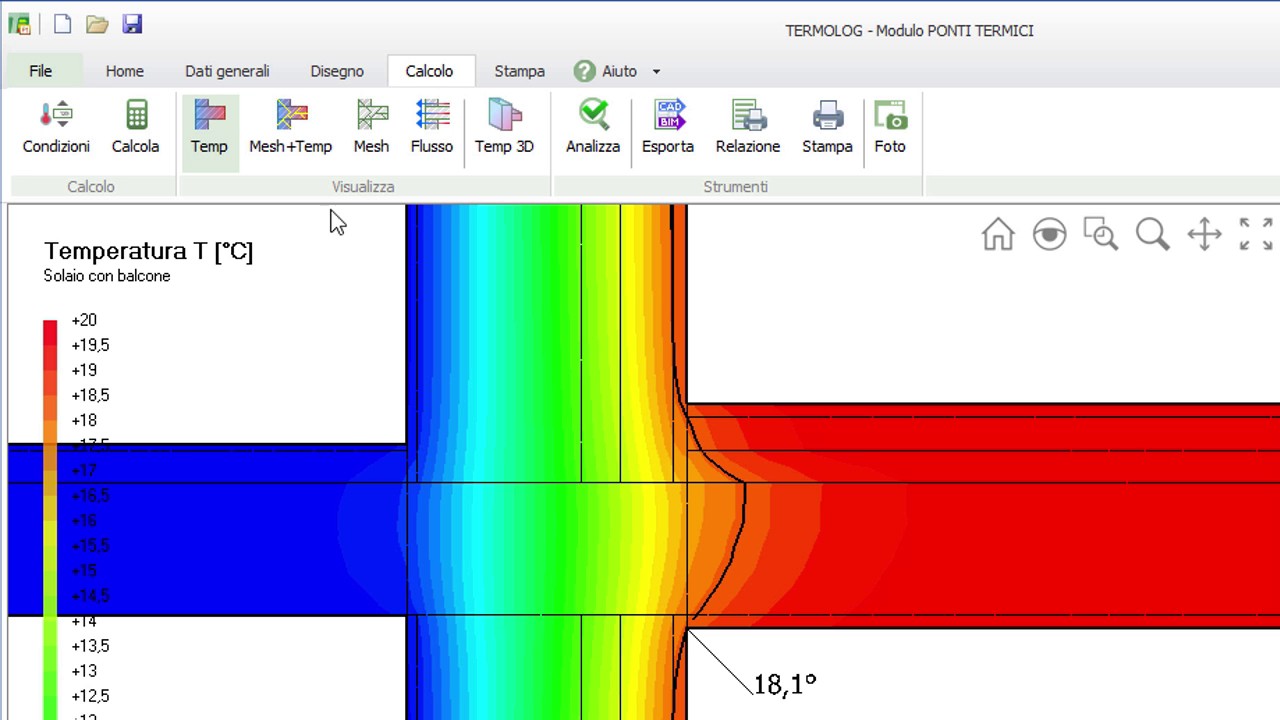Image resolution: width=1280 pixels, height=720 pixels.
Task: Click the +18,5 legend value
Action: pos(90,395)
